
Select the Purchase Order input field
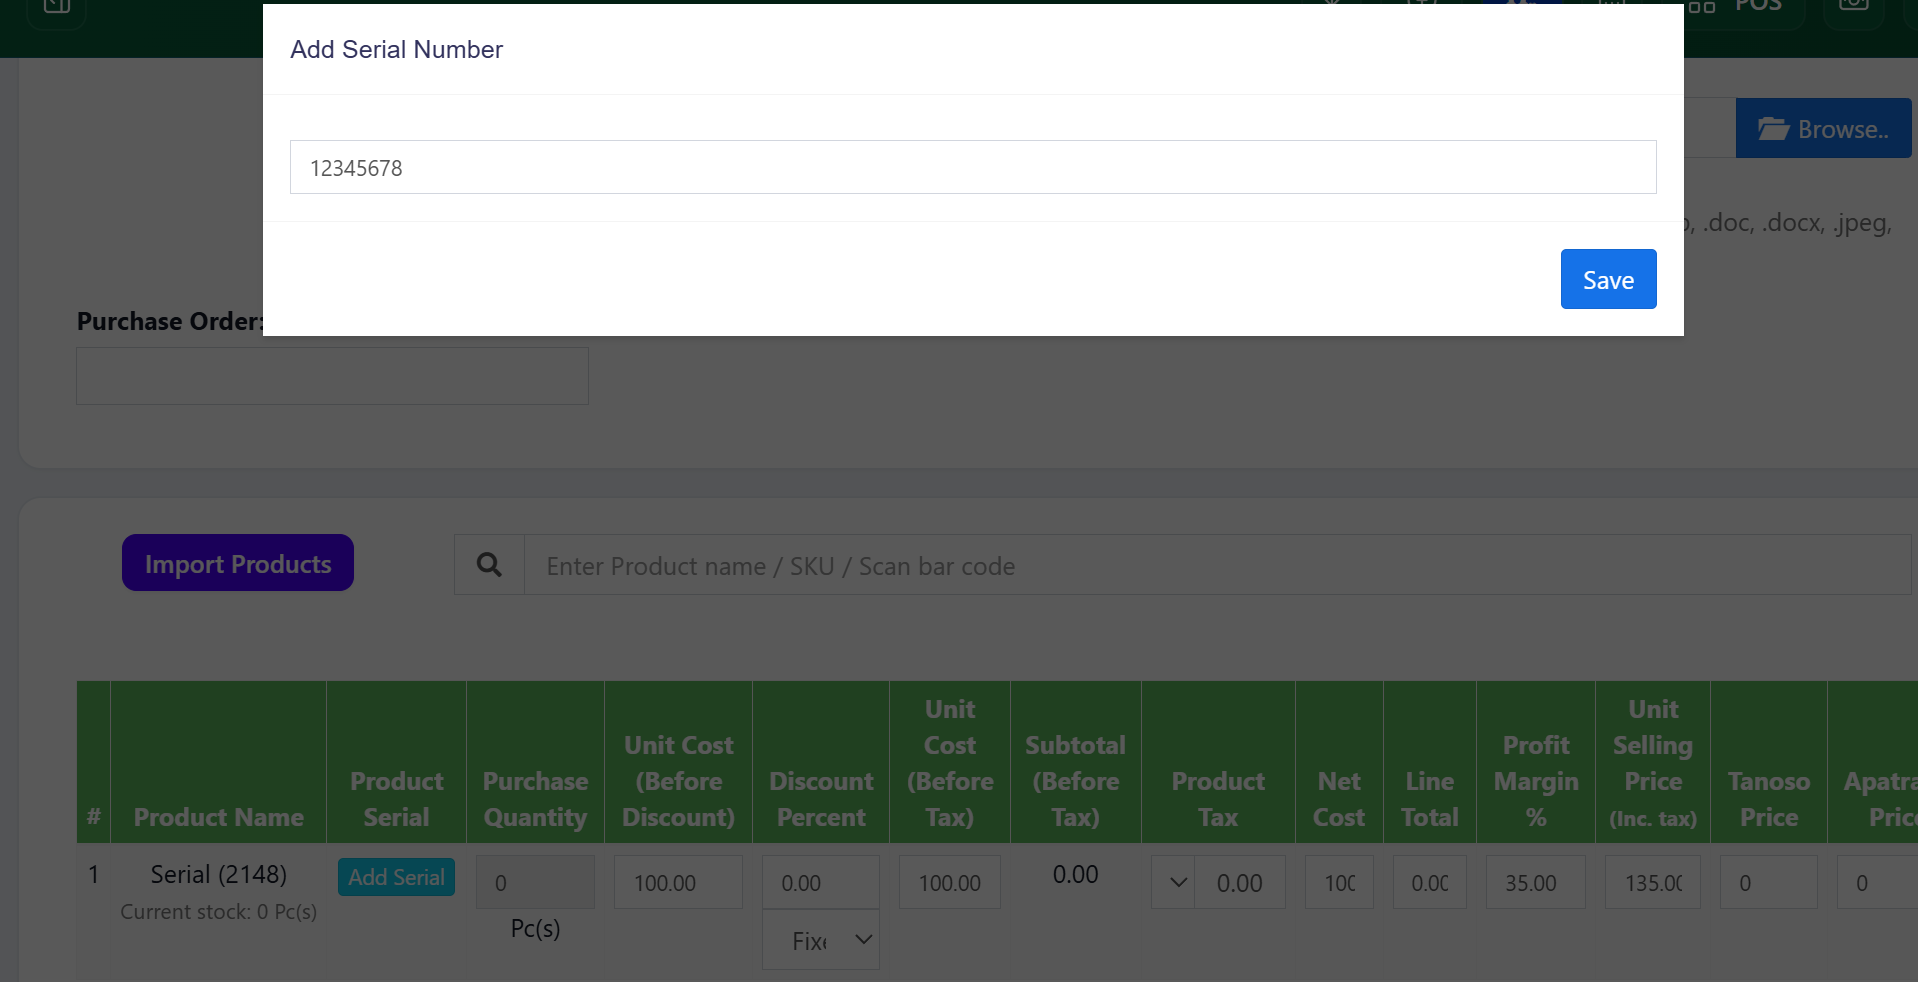[x=332, y=376]
